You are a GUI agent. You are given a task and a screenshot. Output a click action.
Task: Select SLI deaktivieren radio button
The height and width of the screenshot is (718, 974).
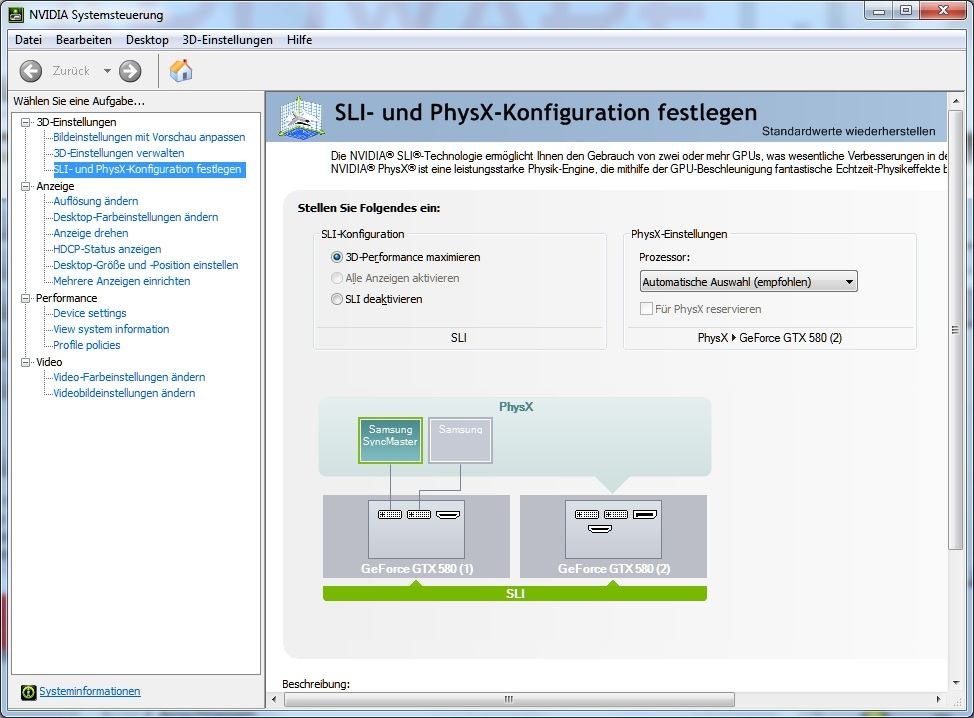[337, 299]
